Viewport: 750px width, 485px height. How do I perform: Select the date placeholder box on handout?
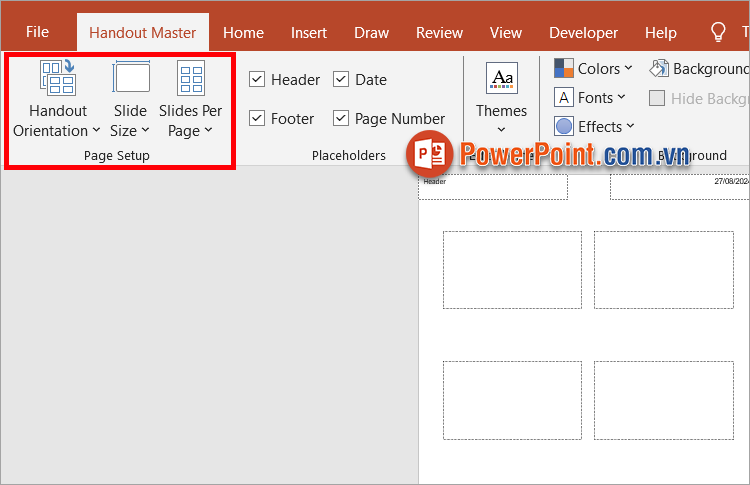tap(680, 187)
